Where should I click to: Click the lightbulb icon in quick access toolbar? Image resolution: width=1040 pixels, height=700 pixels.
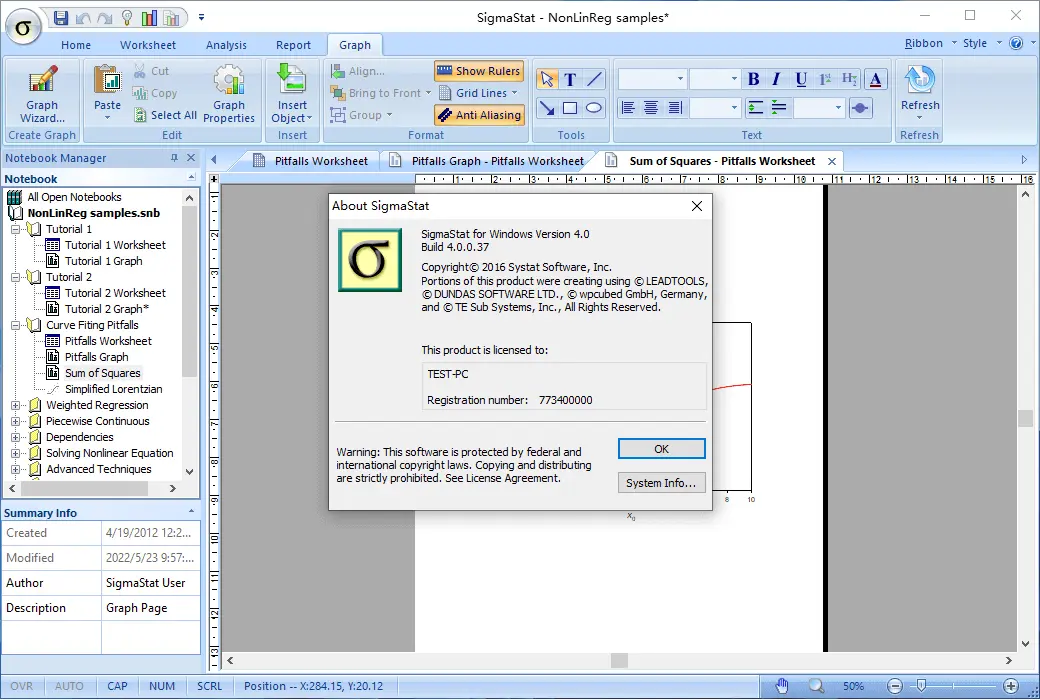[127, 18]
